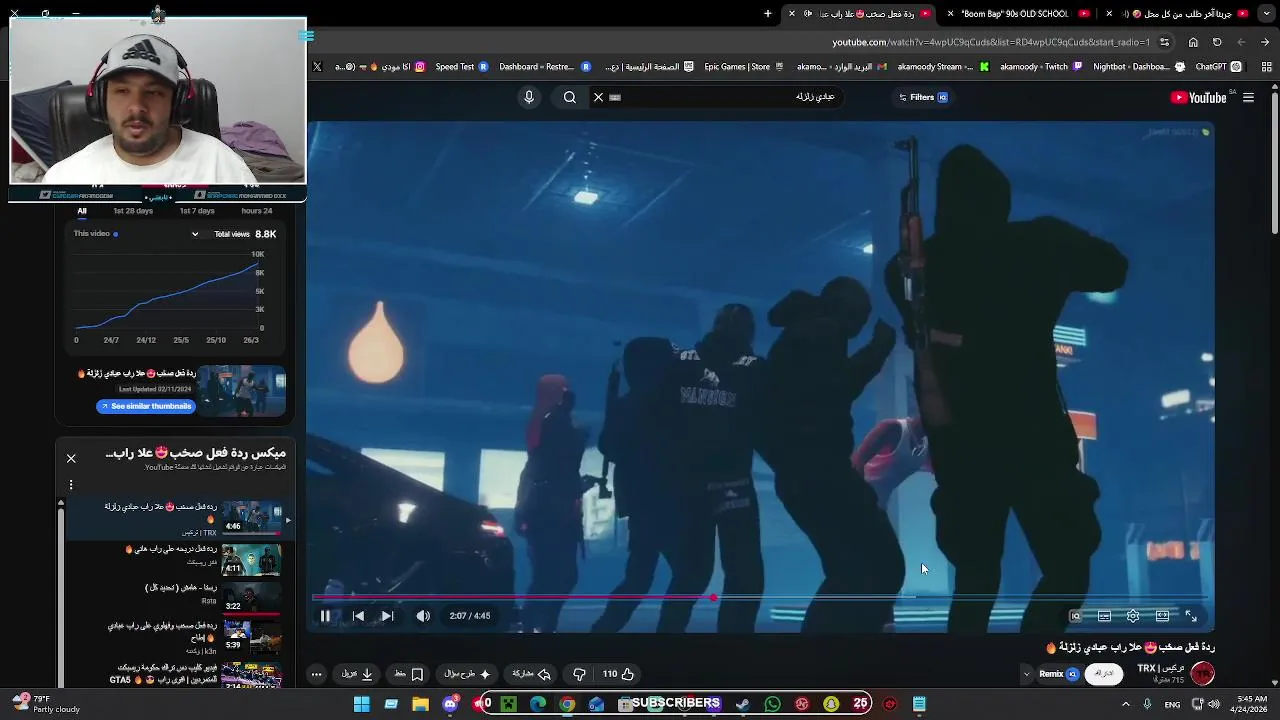Enter fullscreen mode in player

[1191, 616]
